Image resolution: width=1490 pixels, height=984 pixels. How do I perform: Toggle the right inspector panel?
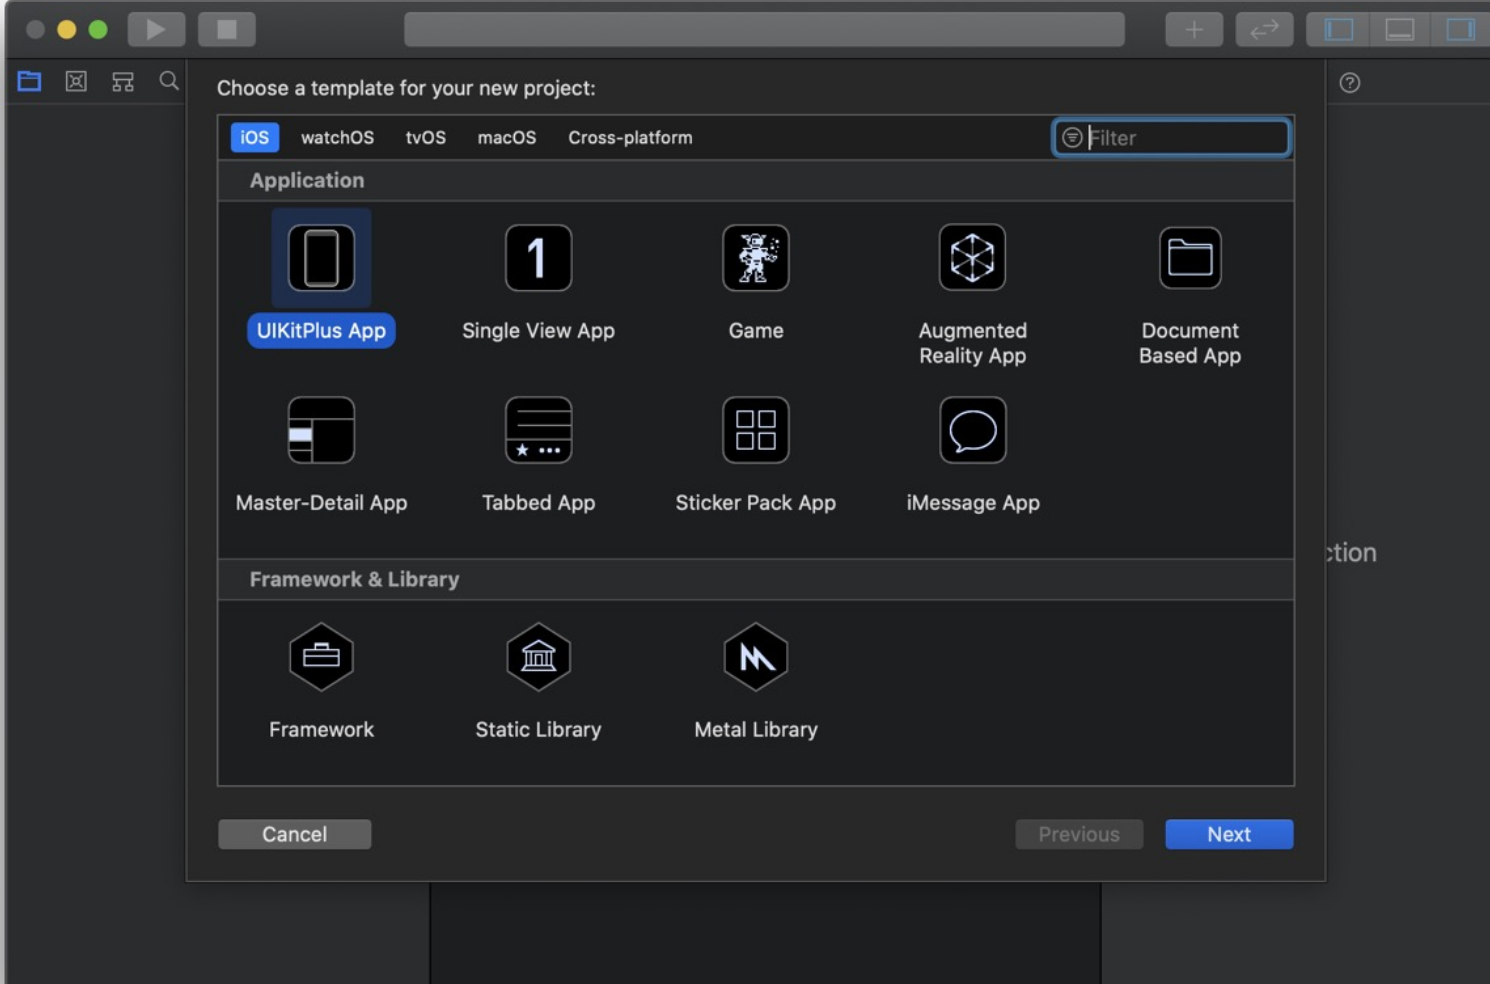point(1460,29)
